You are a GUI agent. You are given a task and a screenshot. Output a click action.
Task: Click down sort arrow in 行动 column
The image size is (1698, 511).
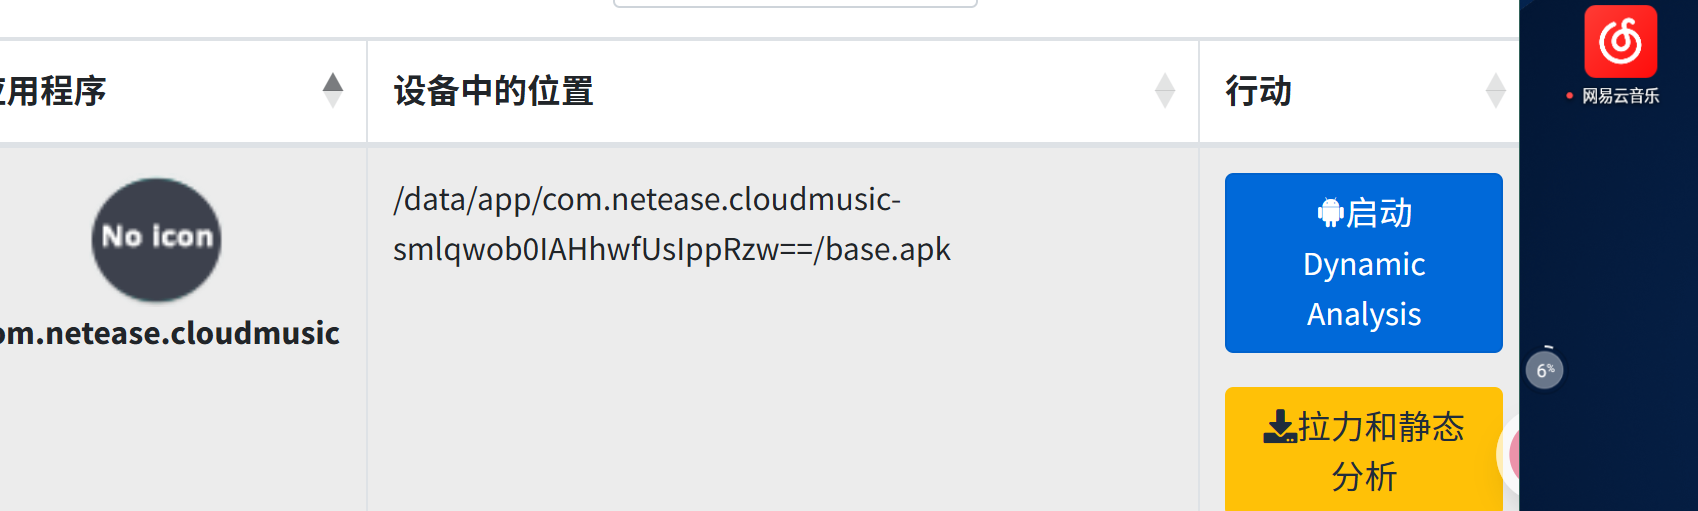coord(1496,100)
